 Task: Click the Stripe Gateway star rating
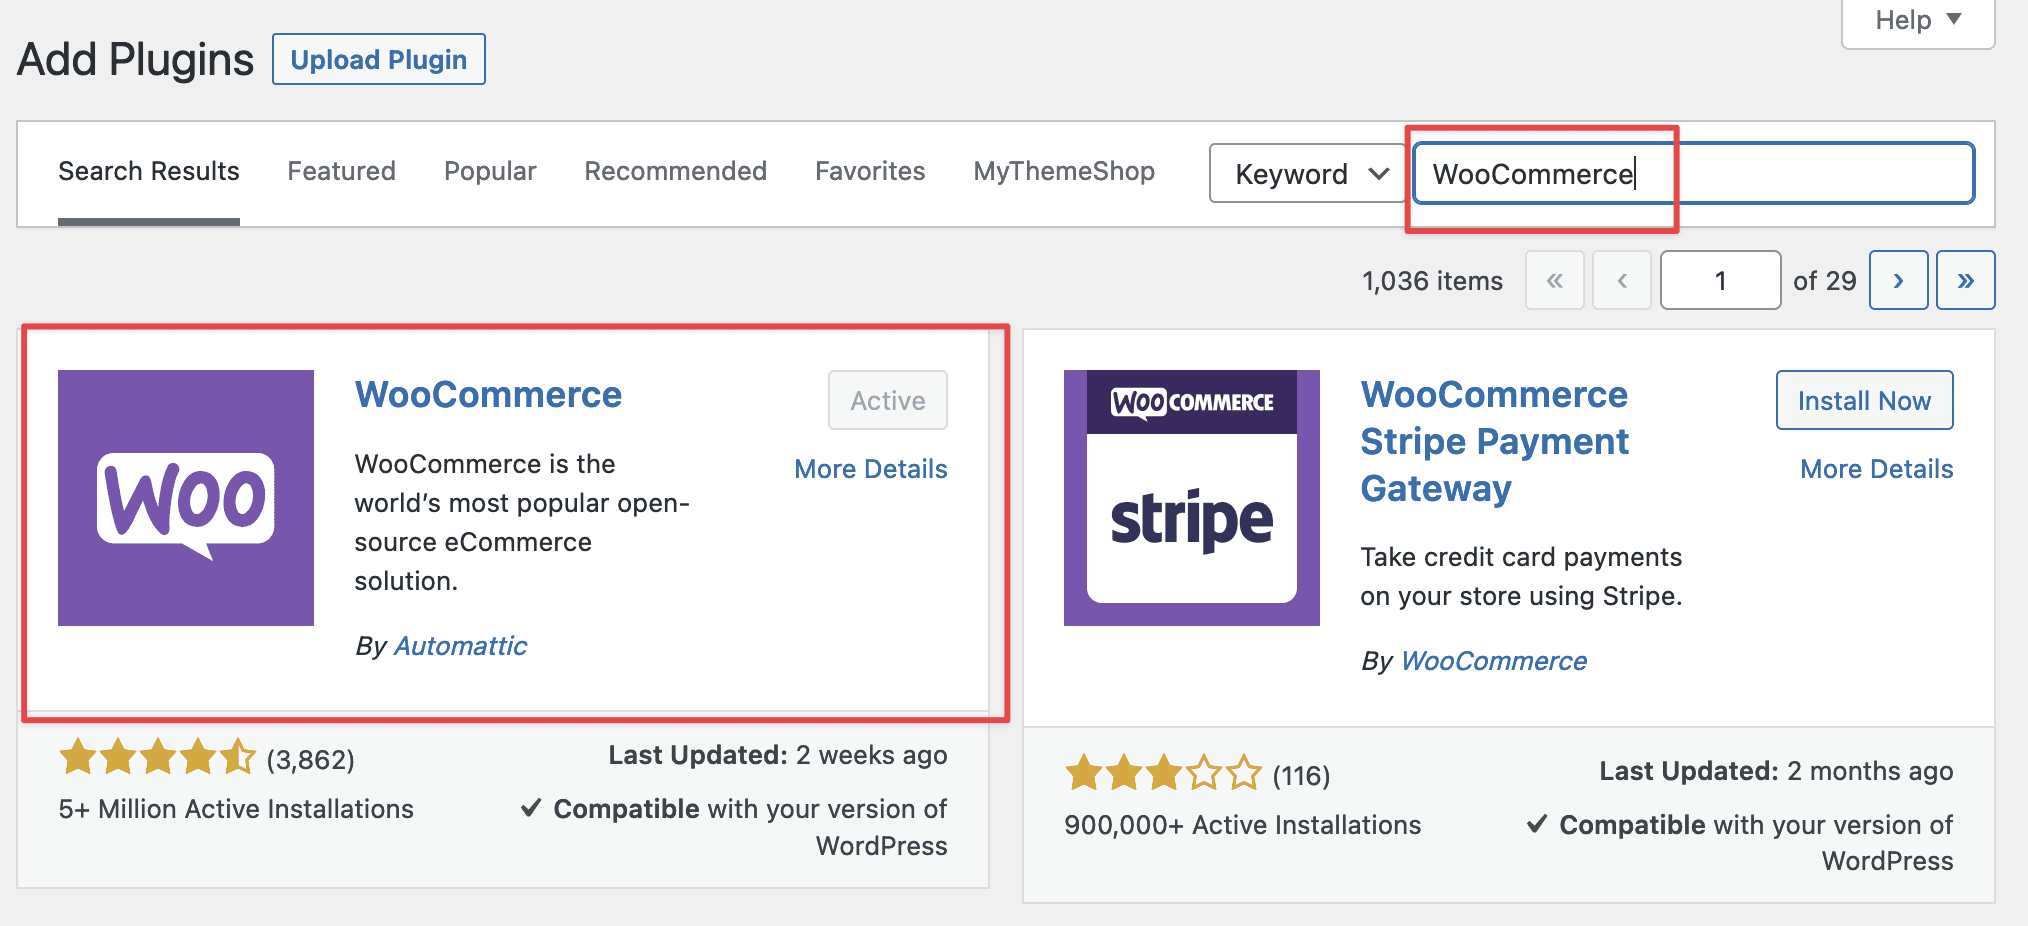click(1164, 774)
